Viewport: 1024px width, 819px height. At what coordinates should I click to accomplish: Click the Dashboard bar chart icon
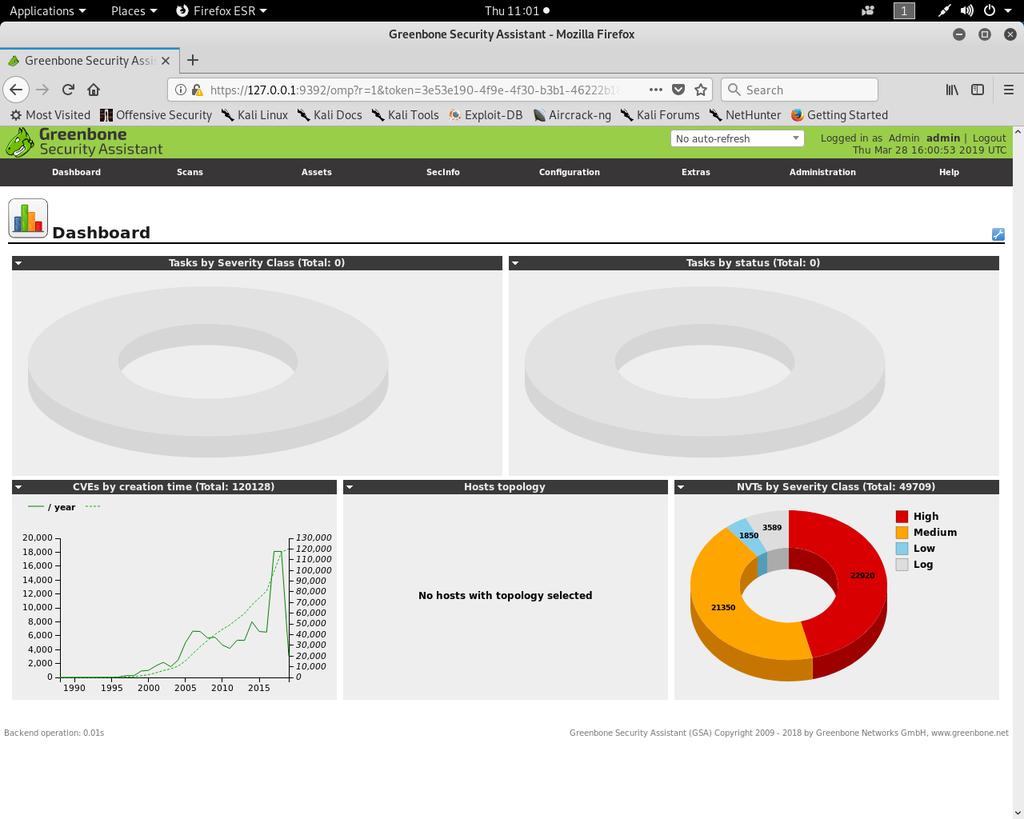coord(28,218)
